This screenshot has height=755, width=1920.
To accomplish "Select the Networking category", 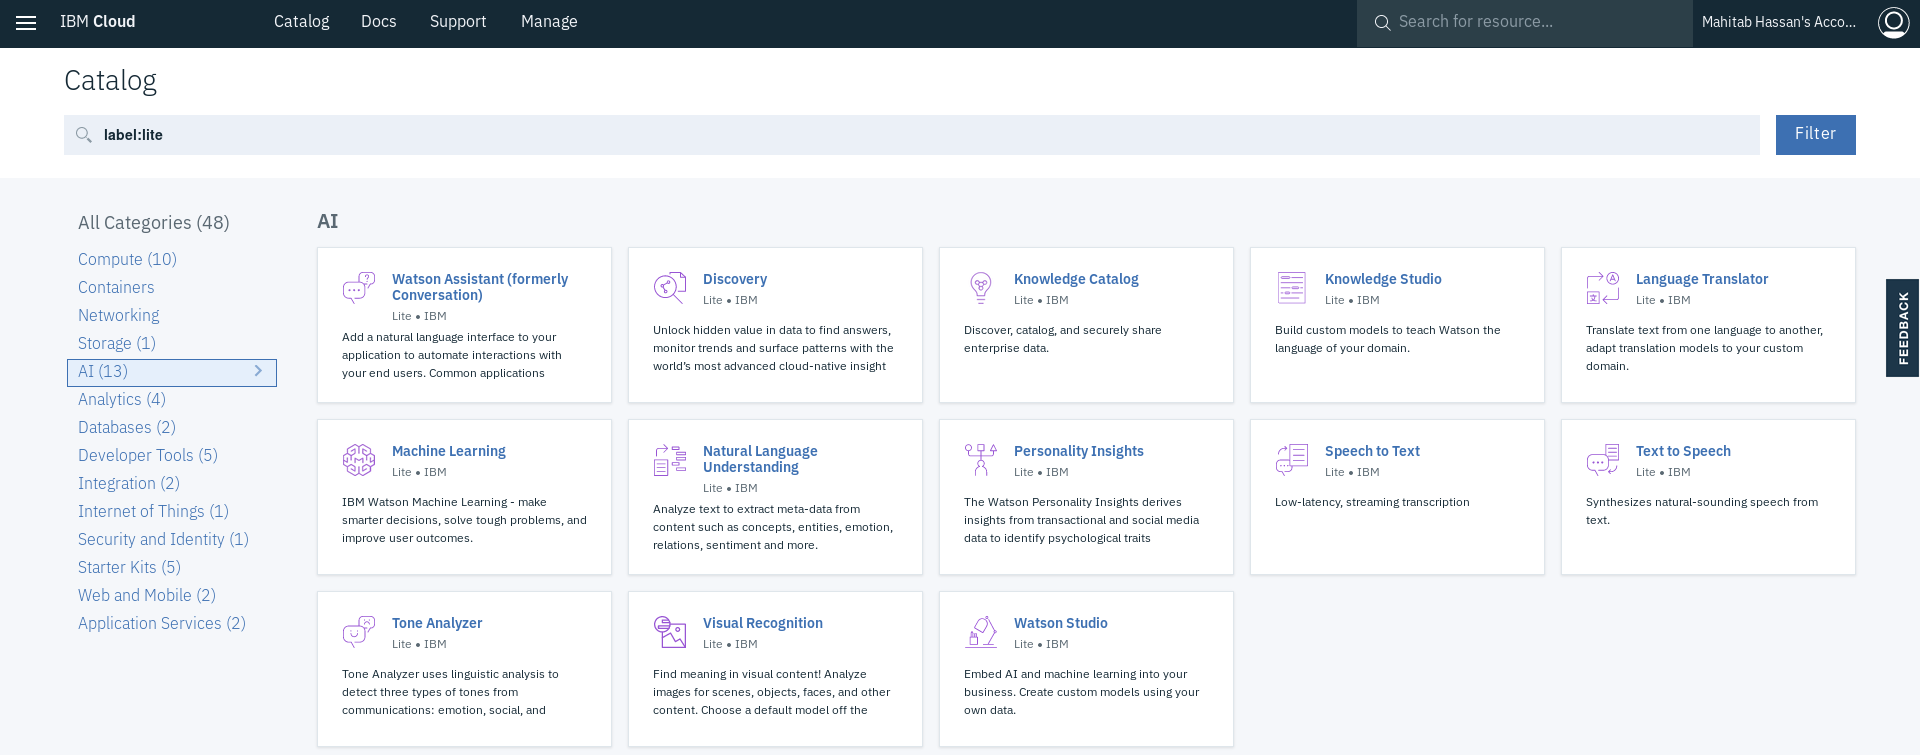I will pos(118,315).
